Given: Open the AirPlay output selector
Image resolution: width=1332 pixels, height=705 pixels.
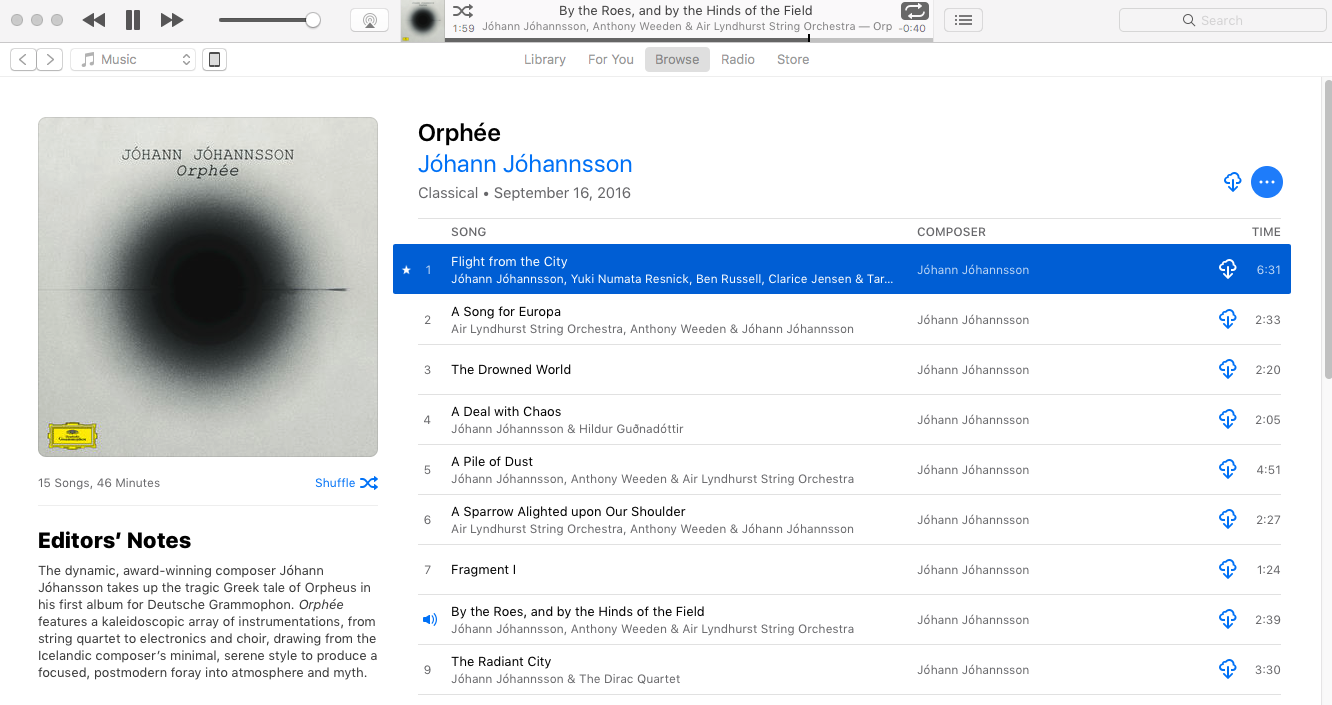Looking at the screenshot, I should [x=370, y=20].
